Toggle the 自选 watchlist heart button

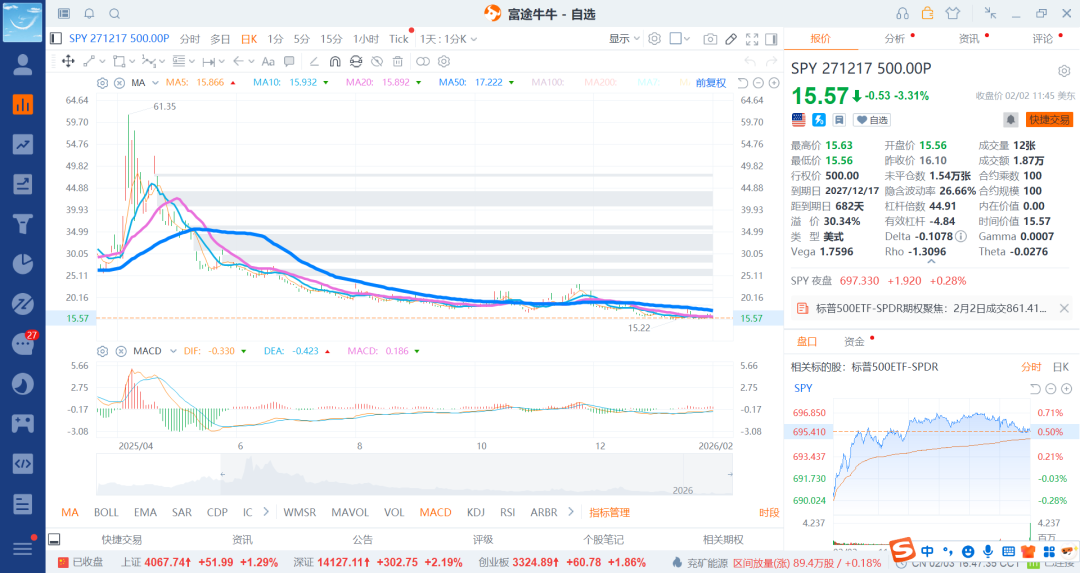(872, 120)
